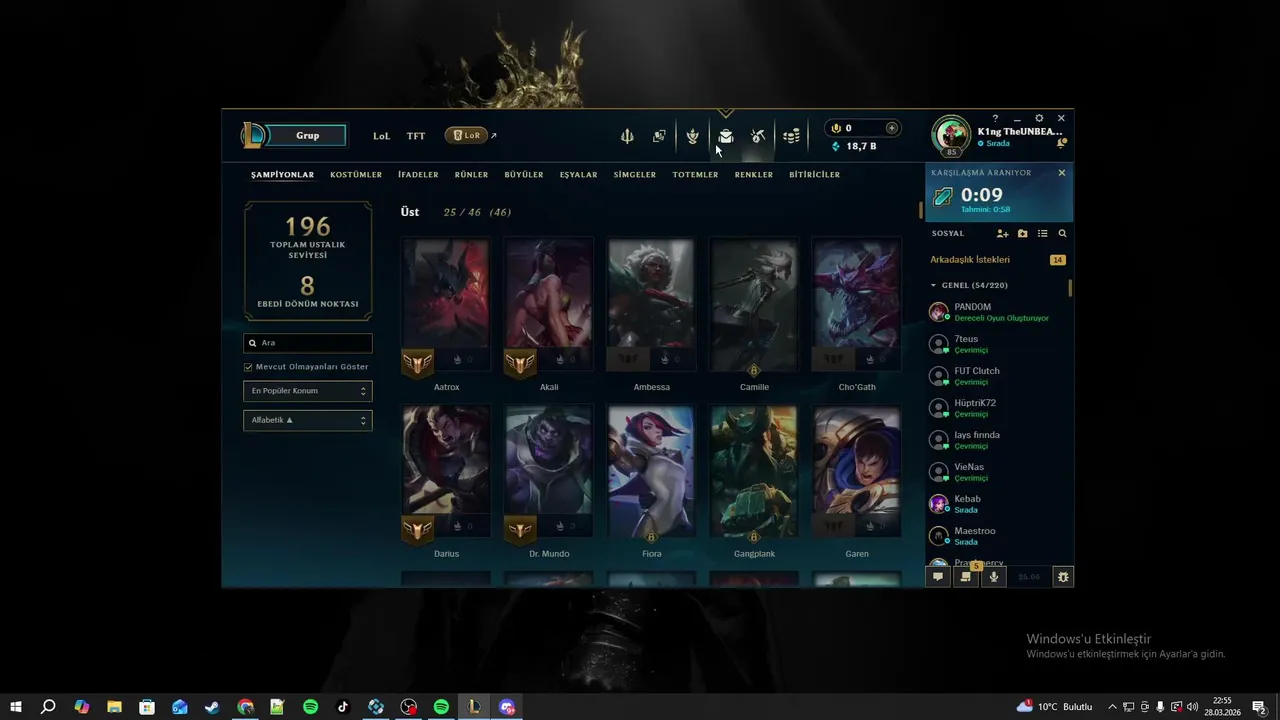The image size is (1280, 720).
Task: Select friend PANDOM in the list
Action: pos(997,312)
